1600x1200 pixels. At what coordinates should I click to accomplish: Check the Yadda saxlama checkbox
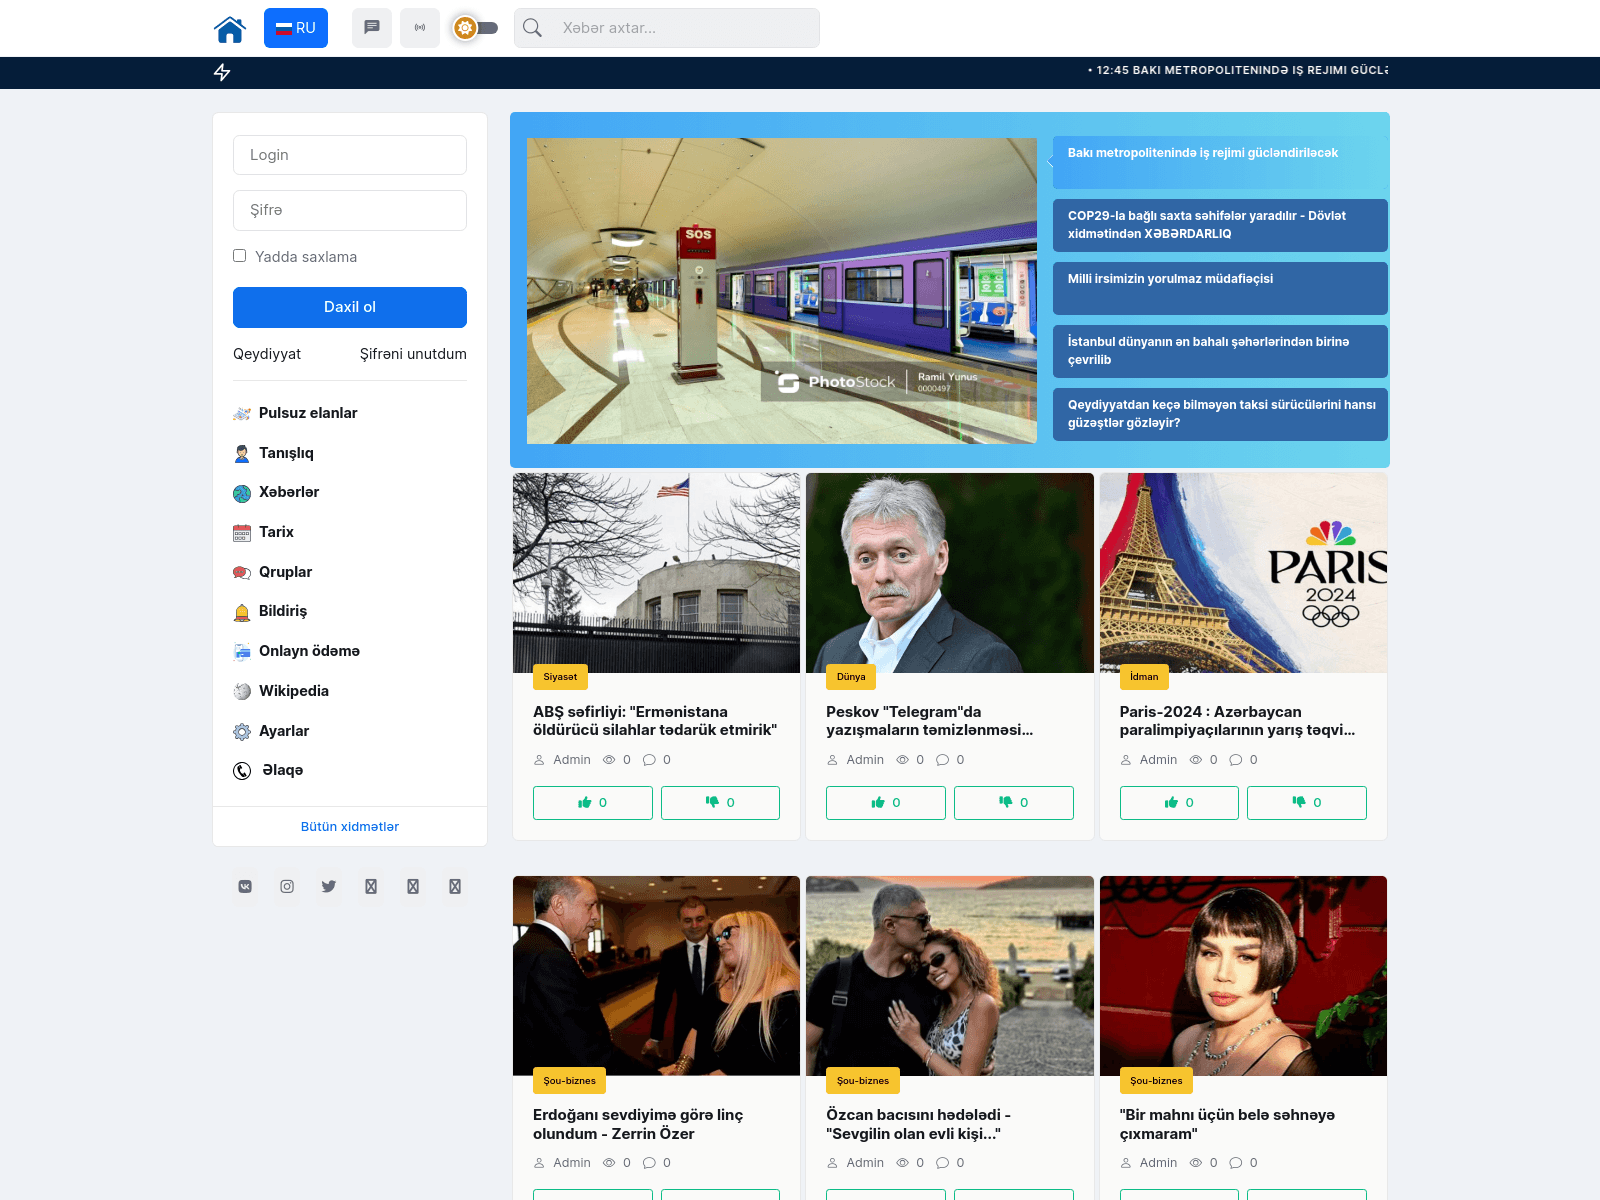coord(240,256)
